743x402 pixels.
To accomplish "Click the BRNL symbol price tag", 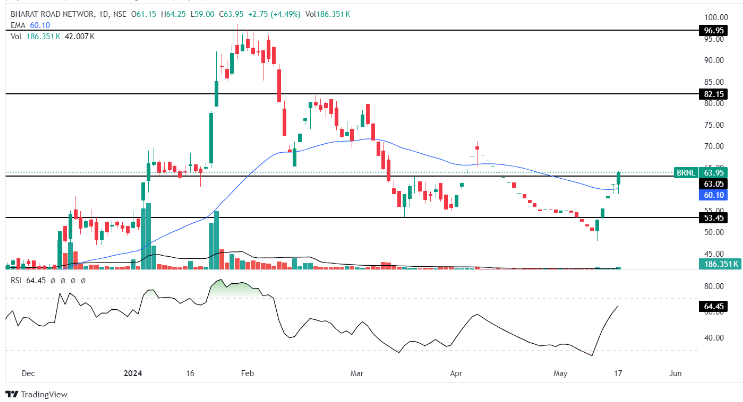I will [685, 172].
